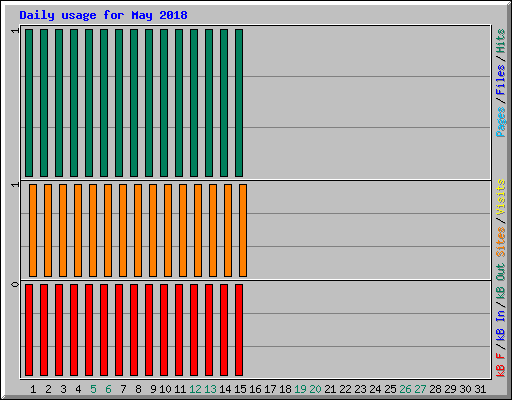Click the green weekend day label '5'

click(x=93, y=389)
